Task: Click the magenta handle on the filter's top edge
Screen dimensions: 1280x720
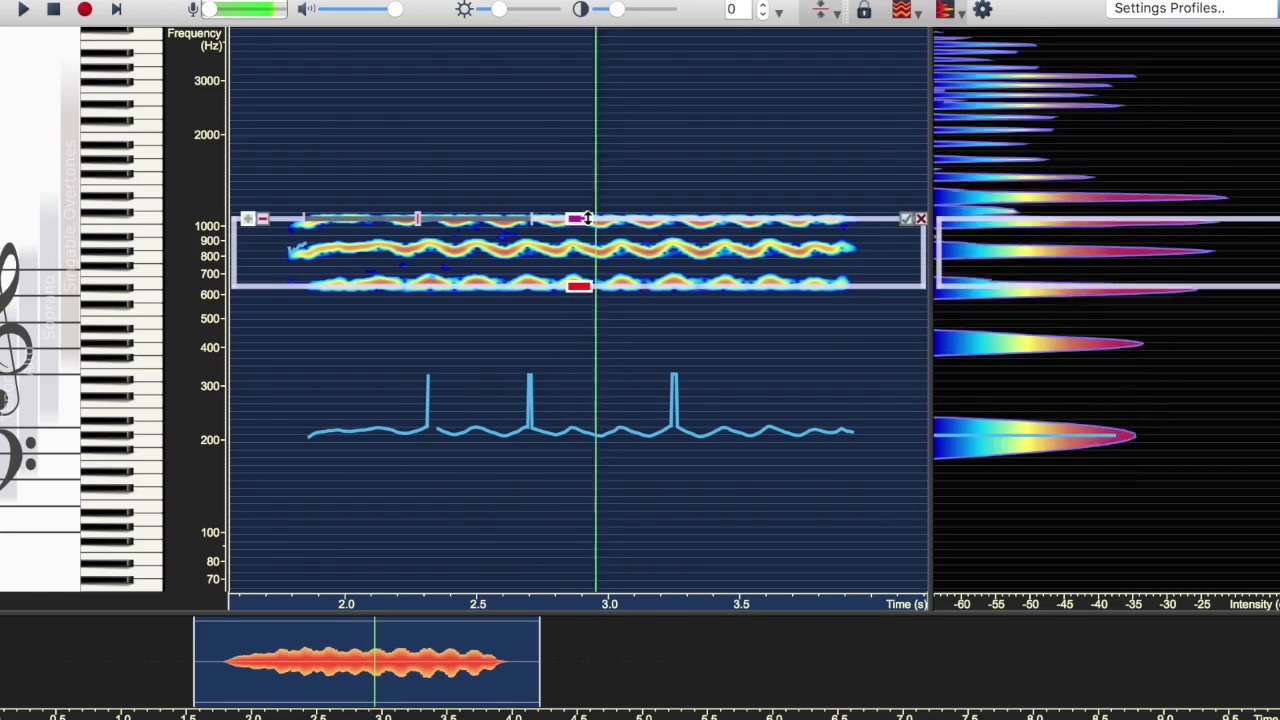Action: 576,218
